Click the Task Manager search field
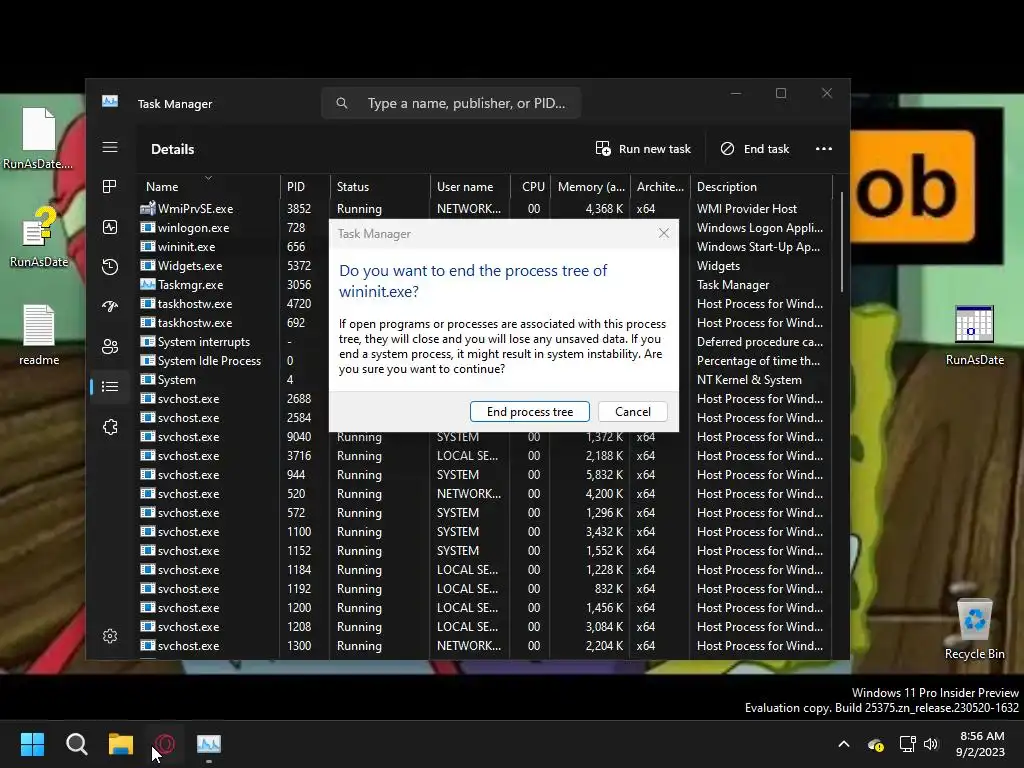Image resolution: width=1024 pixels, height=768 pixels. (451, 103)
